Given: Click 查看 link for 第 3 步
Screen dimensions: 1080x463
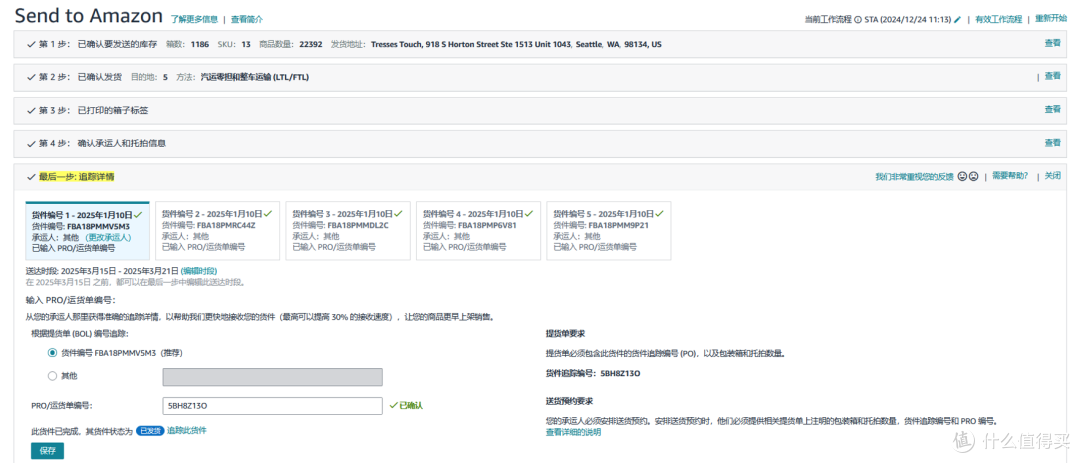Looking at the screenshot, I should (1052, 109).
